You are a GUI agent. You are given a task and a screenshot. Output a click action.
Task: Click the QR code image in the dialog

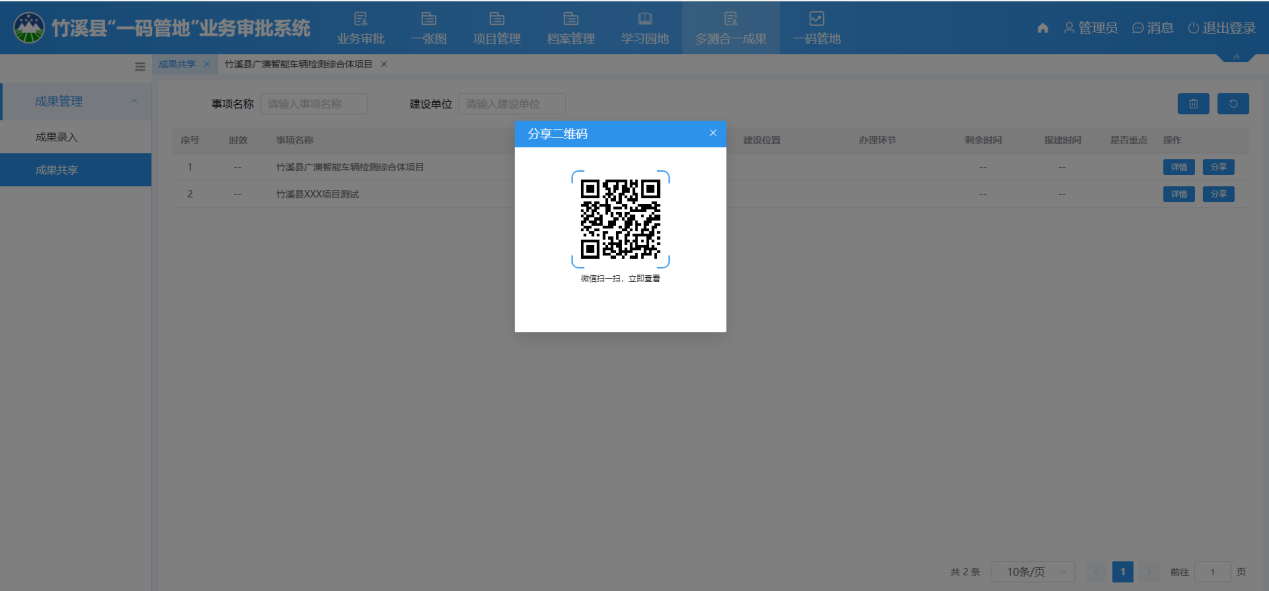coord(620,219)
